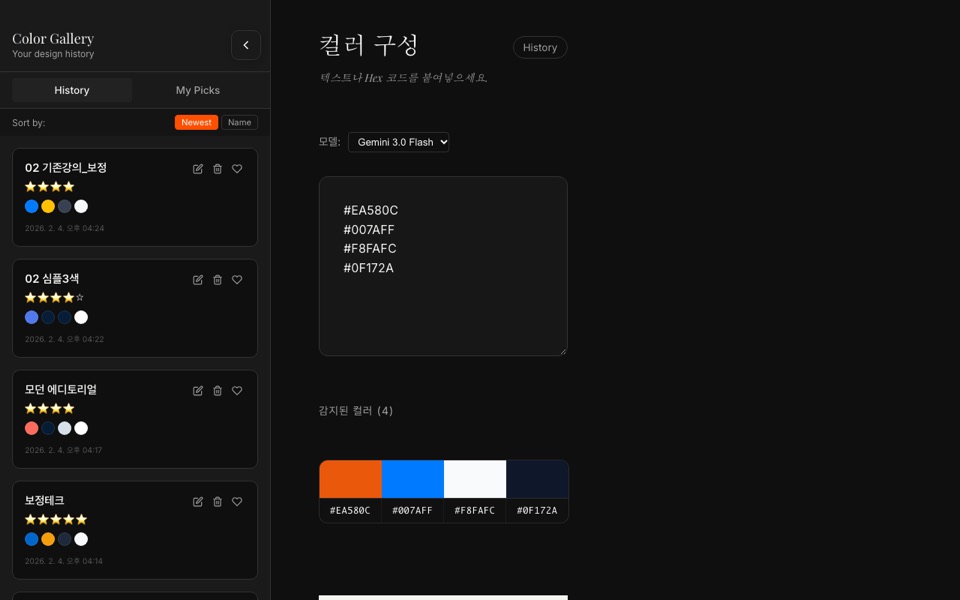This screenshot has width=960, height=600.
Task: Click the Color Gallery title
Action: [x=53, y=39]
